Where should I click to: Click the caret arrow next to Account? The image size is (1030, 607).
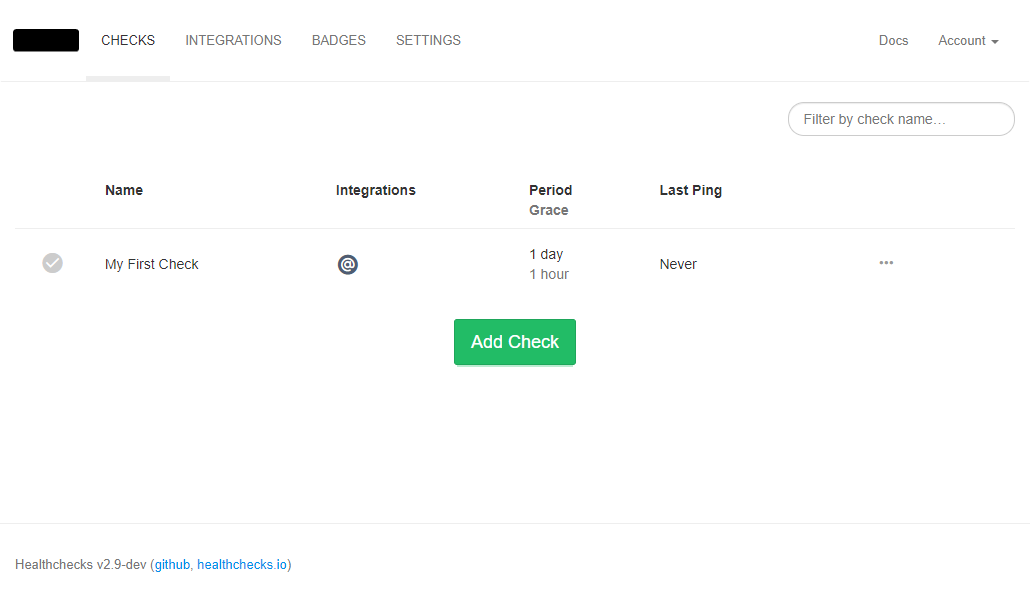(x=996, y=41)
